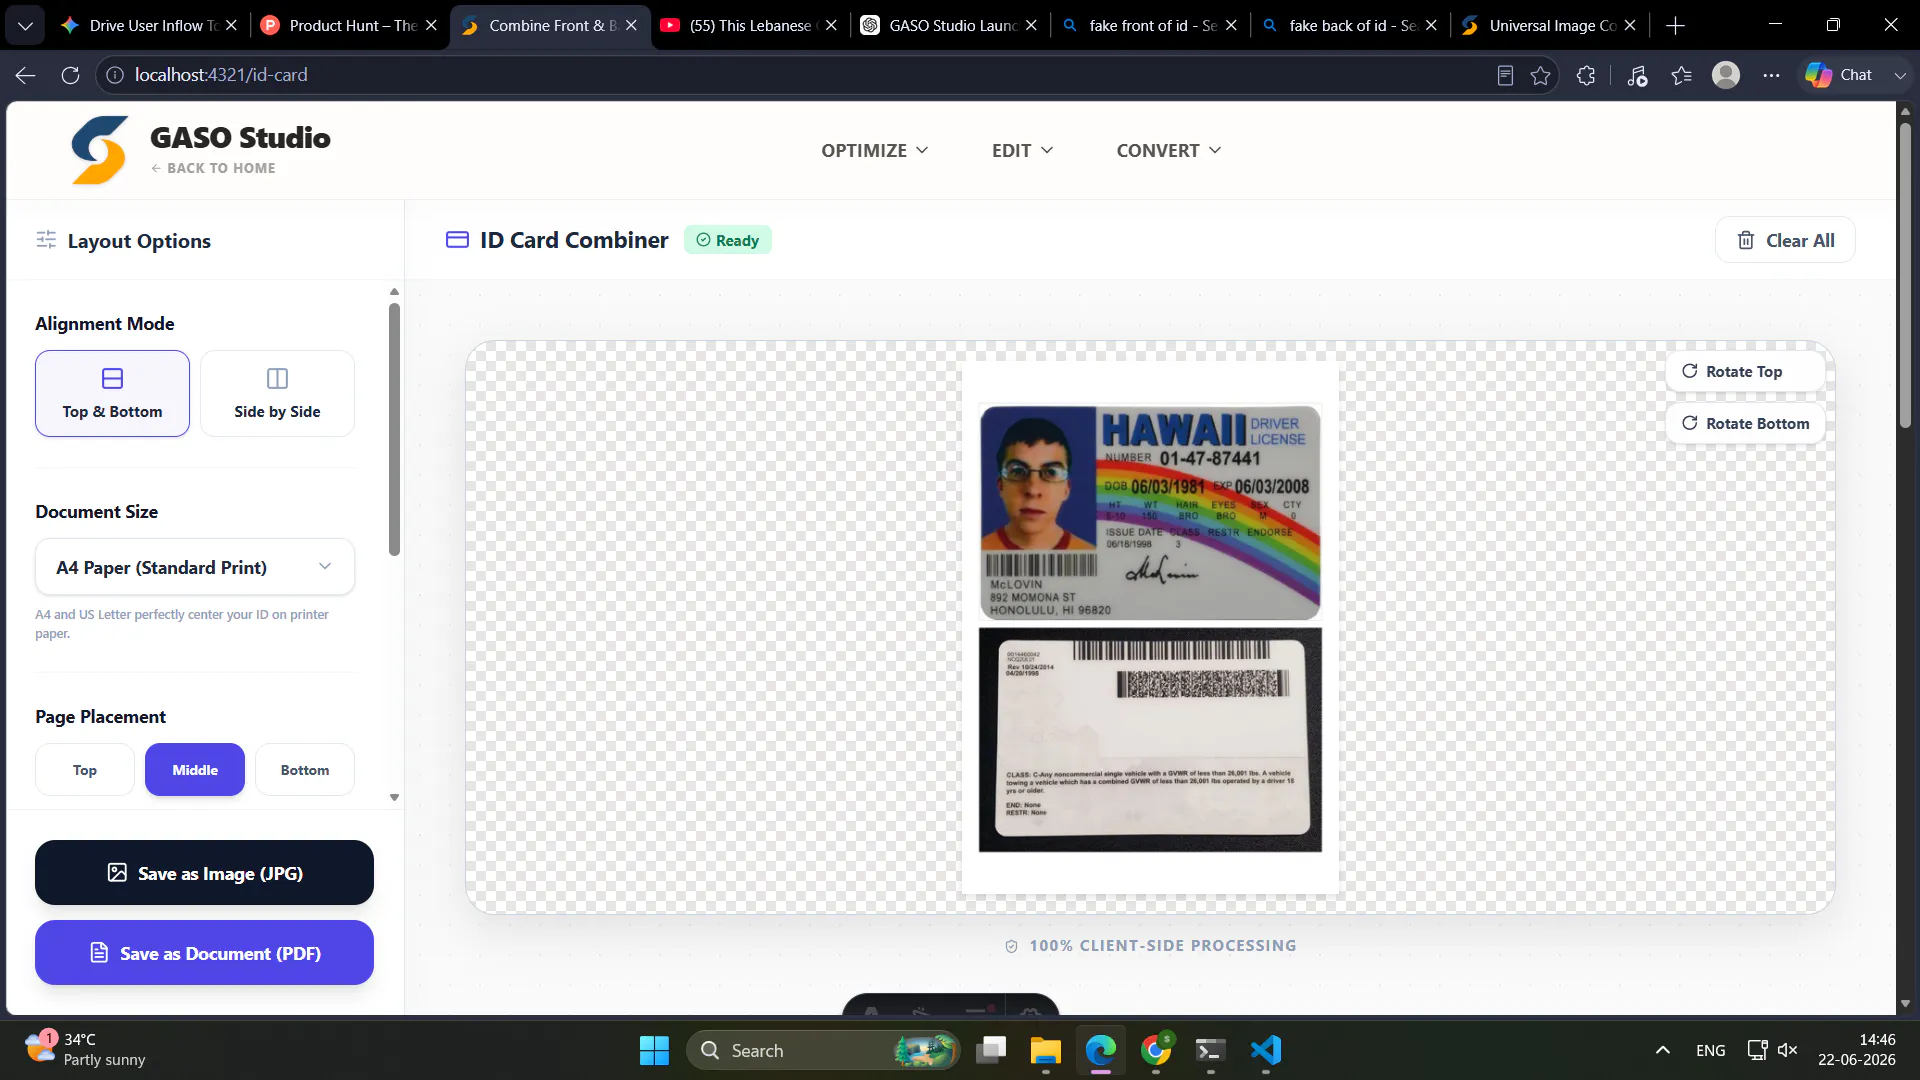Open Google Chrome from the taskbar
The image size is (1920, 1080).
coord(1156,1050)
